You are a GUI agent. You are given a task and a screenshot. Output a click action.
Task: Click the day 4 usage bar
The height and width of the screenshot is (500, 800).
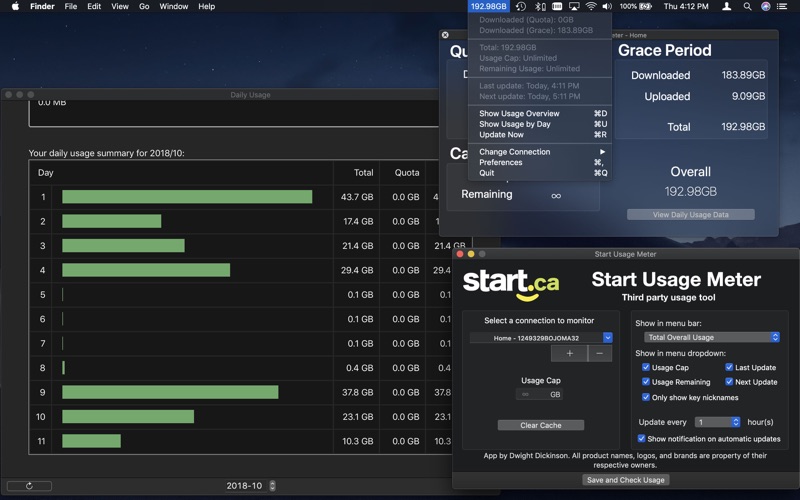(146, 270)
